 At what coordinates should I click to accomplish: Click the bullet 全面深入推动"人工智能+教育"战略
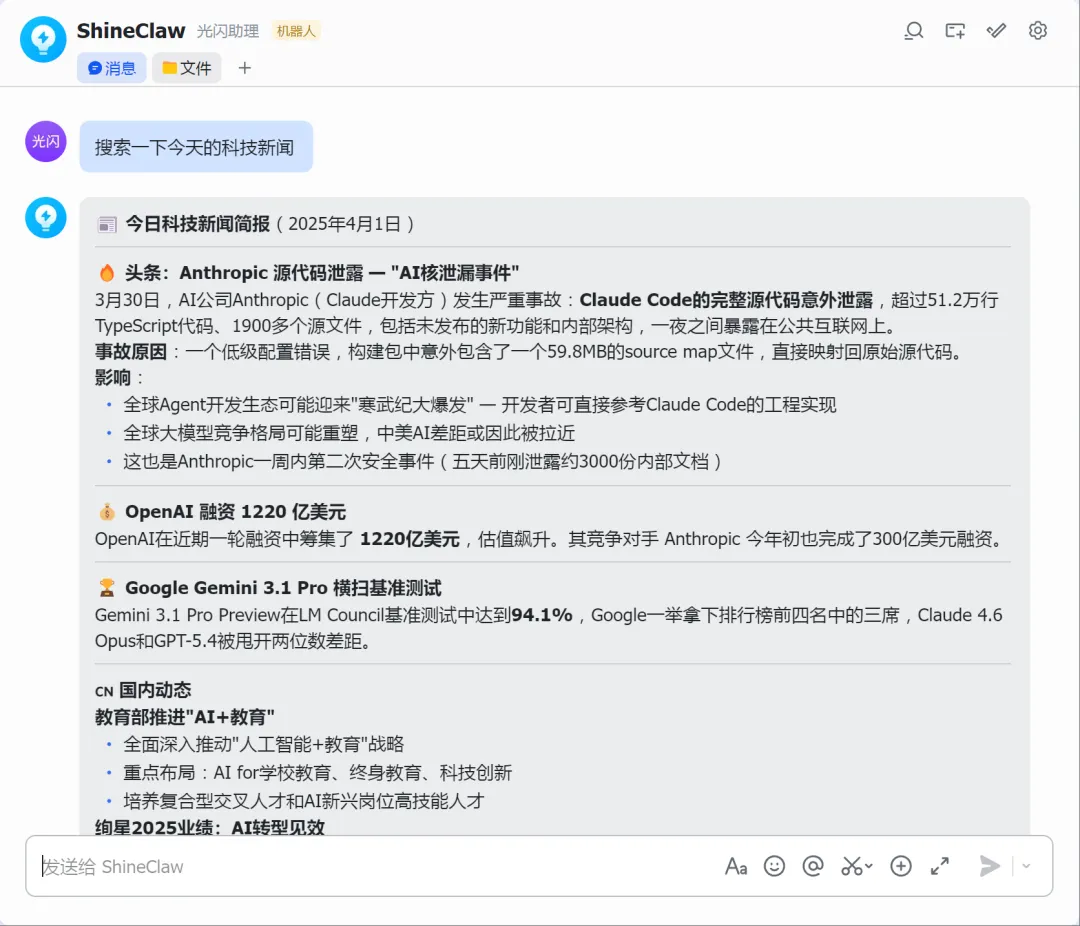click(264, 744)
